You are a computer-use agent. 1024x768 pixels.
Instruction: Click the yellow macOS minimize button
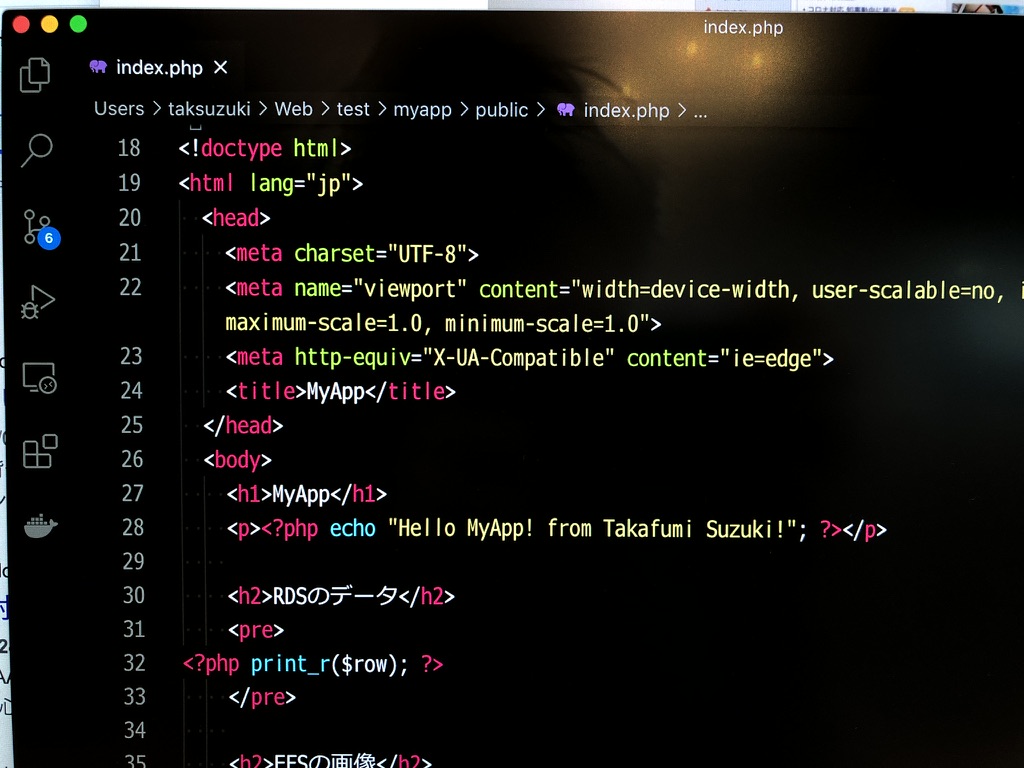tap(49, 24)
